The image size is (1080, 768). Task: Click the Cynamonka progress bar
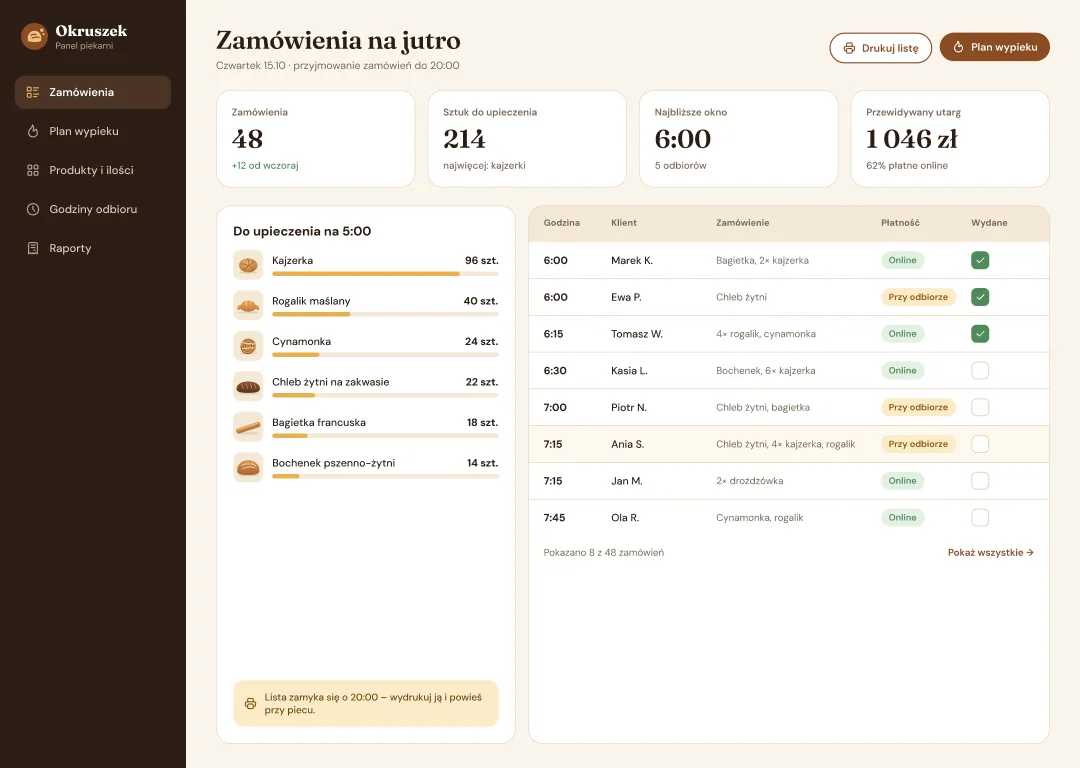pos(385,355)
